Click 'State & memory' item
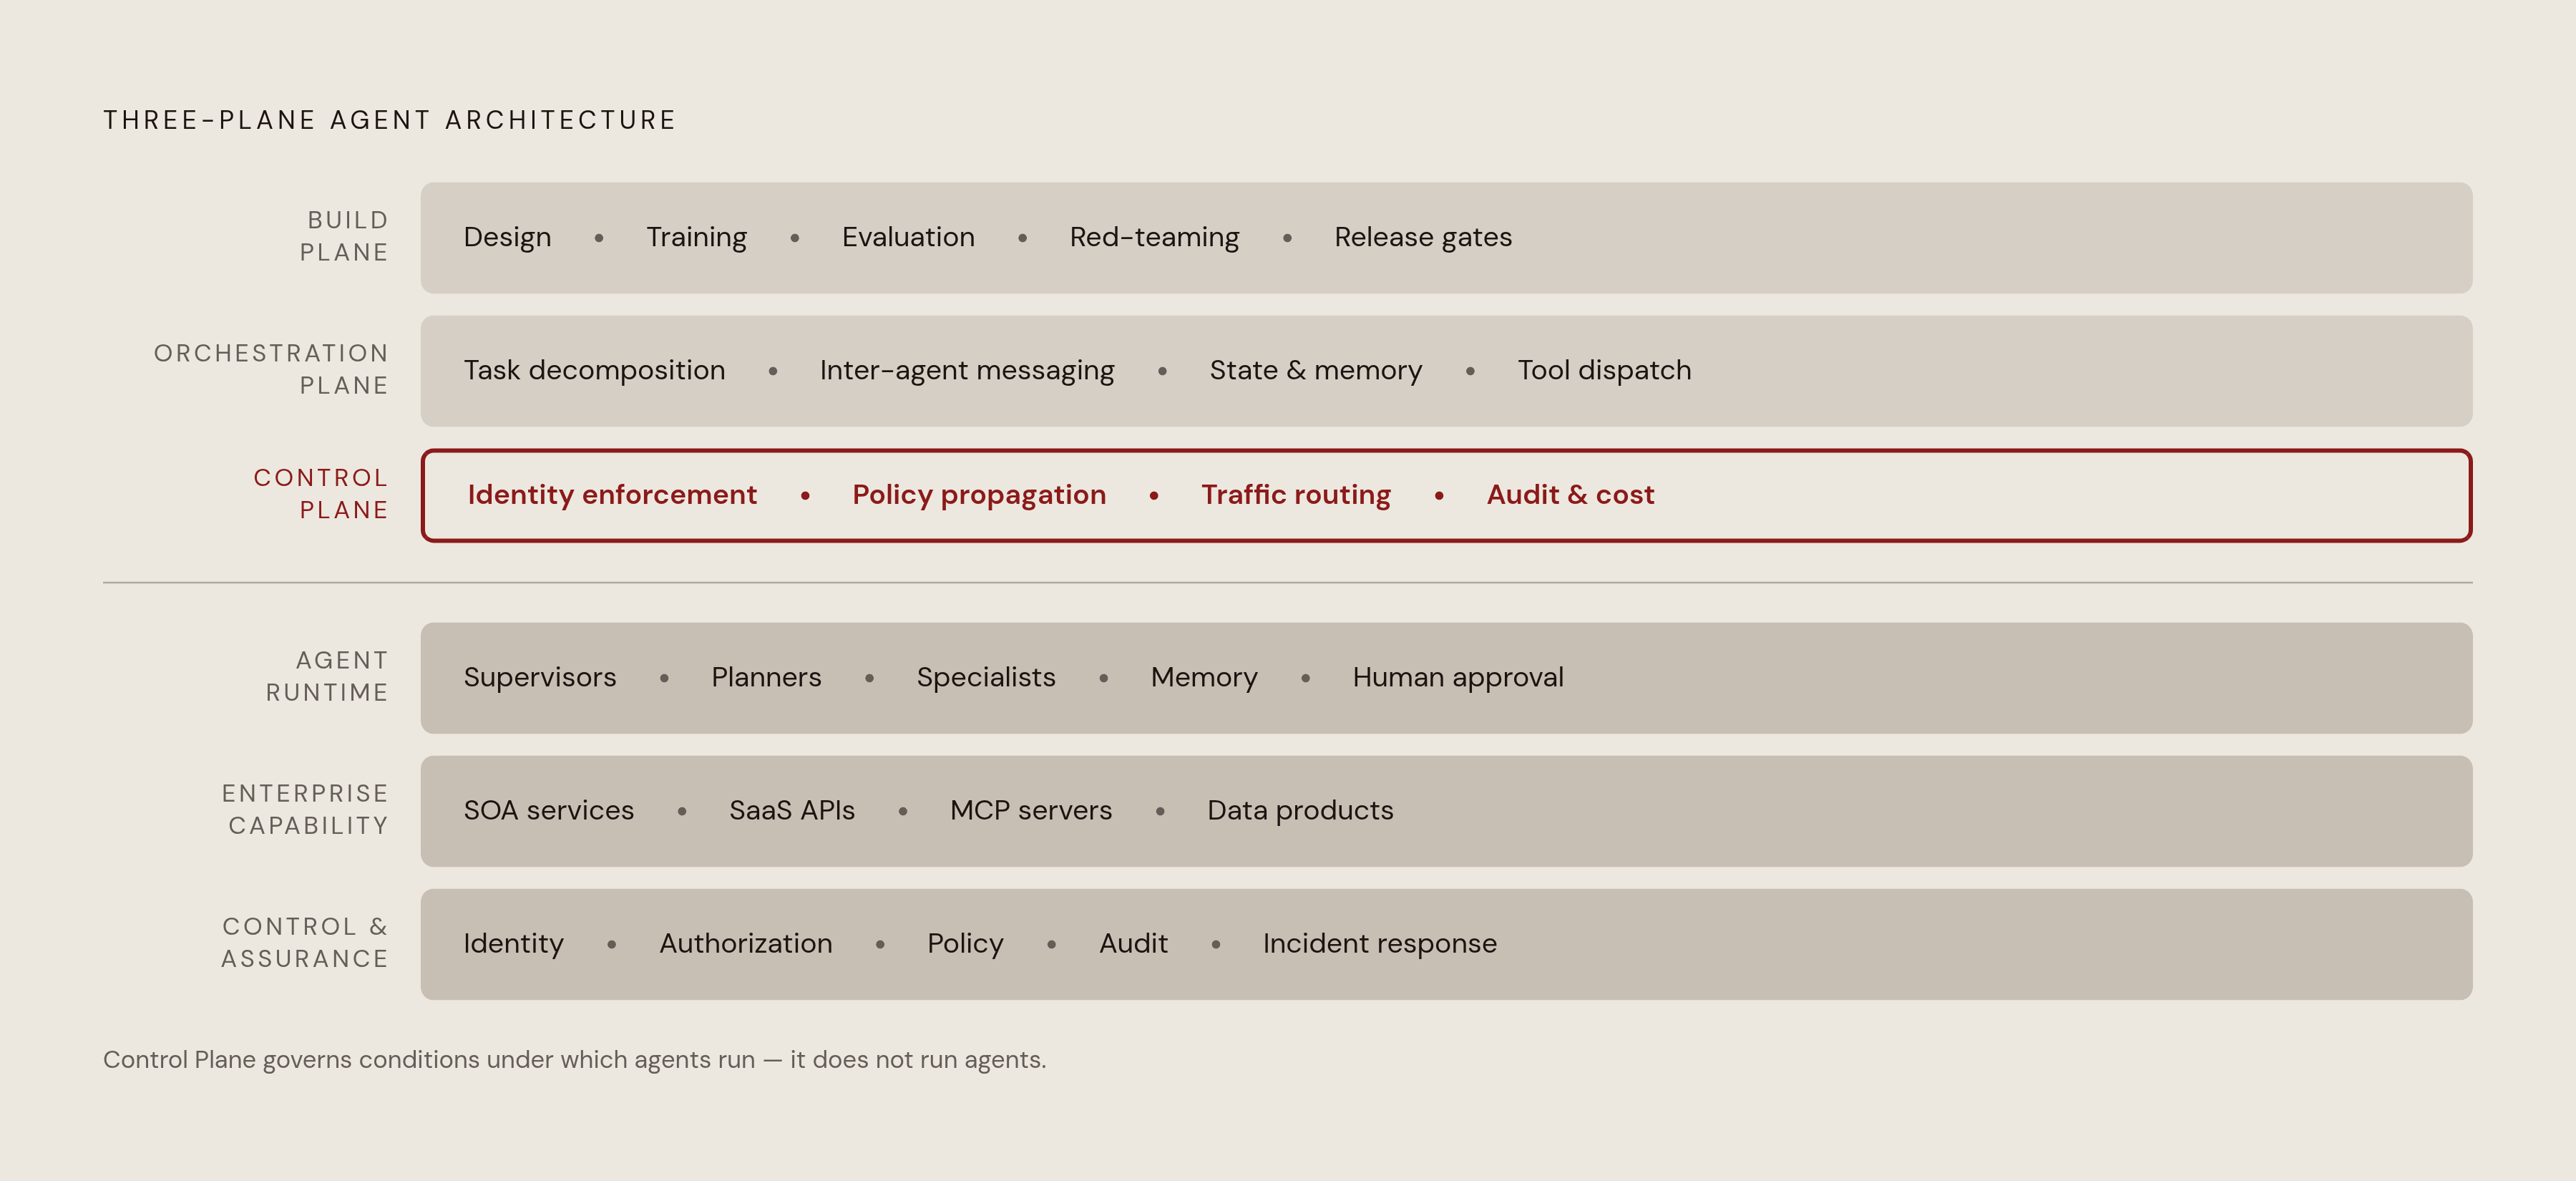Viewport: 2576px width, 1181px height. point(1316,370)
